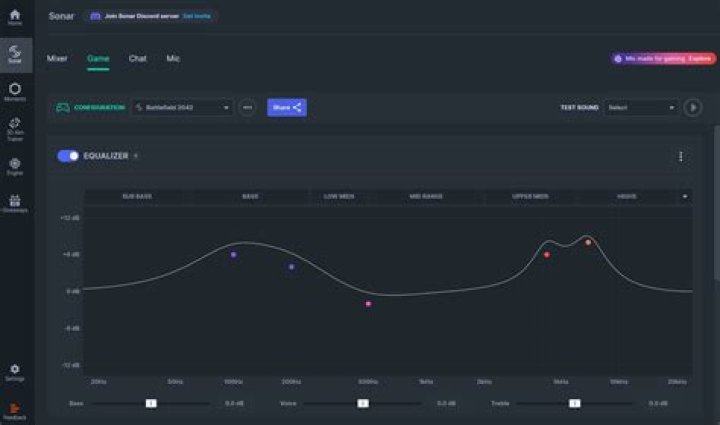Screen dimensions: 720x425
Task: Play the selected test sound
Action: click(x=692, y=107)
